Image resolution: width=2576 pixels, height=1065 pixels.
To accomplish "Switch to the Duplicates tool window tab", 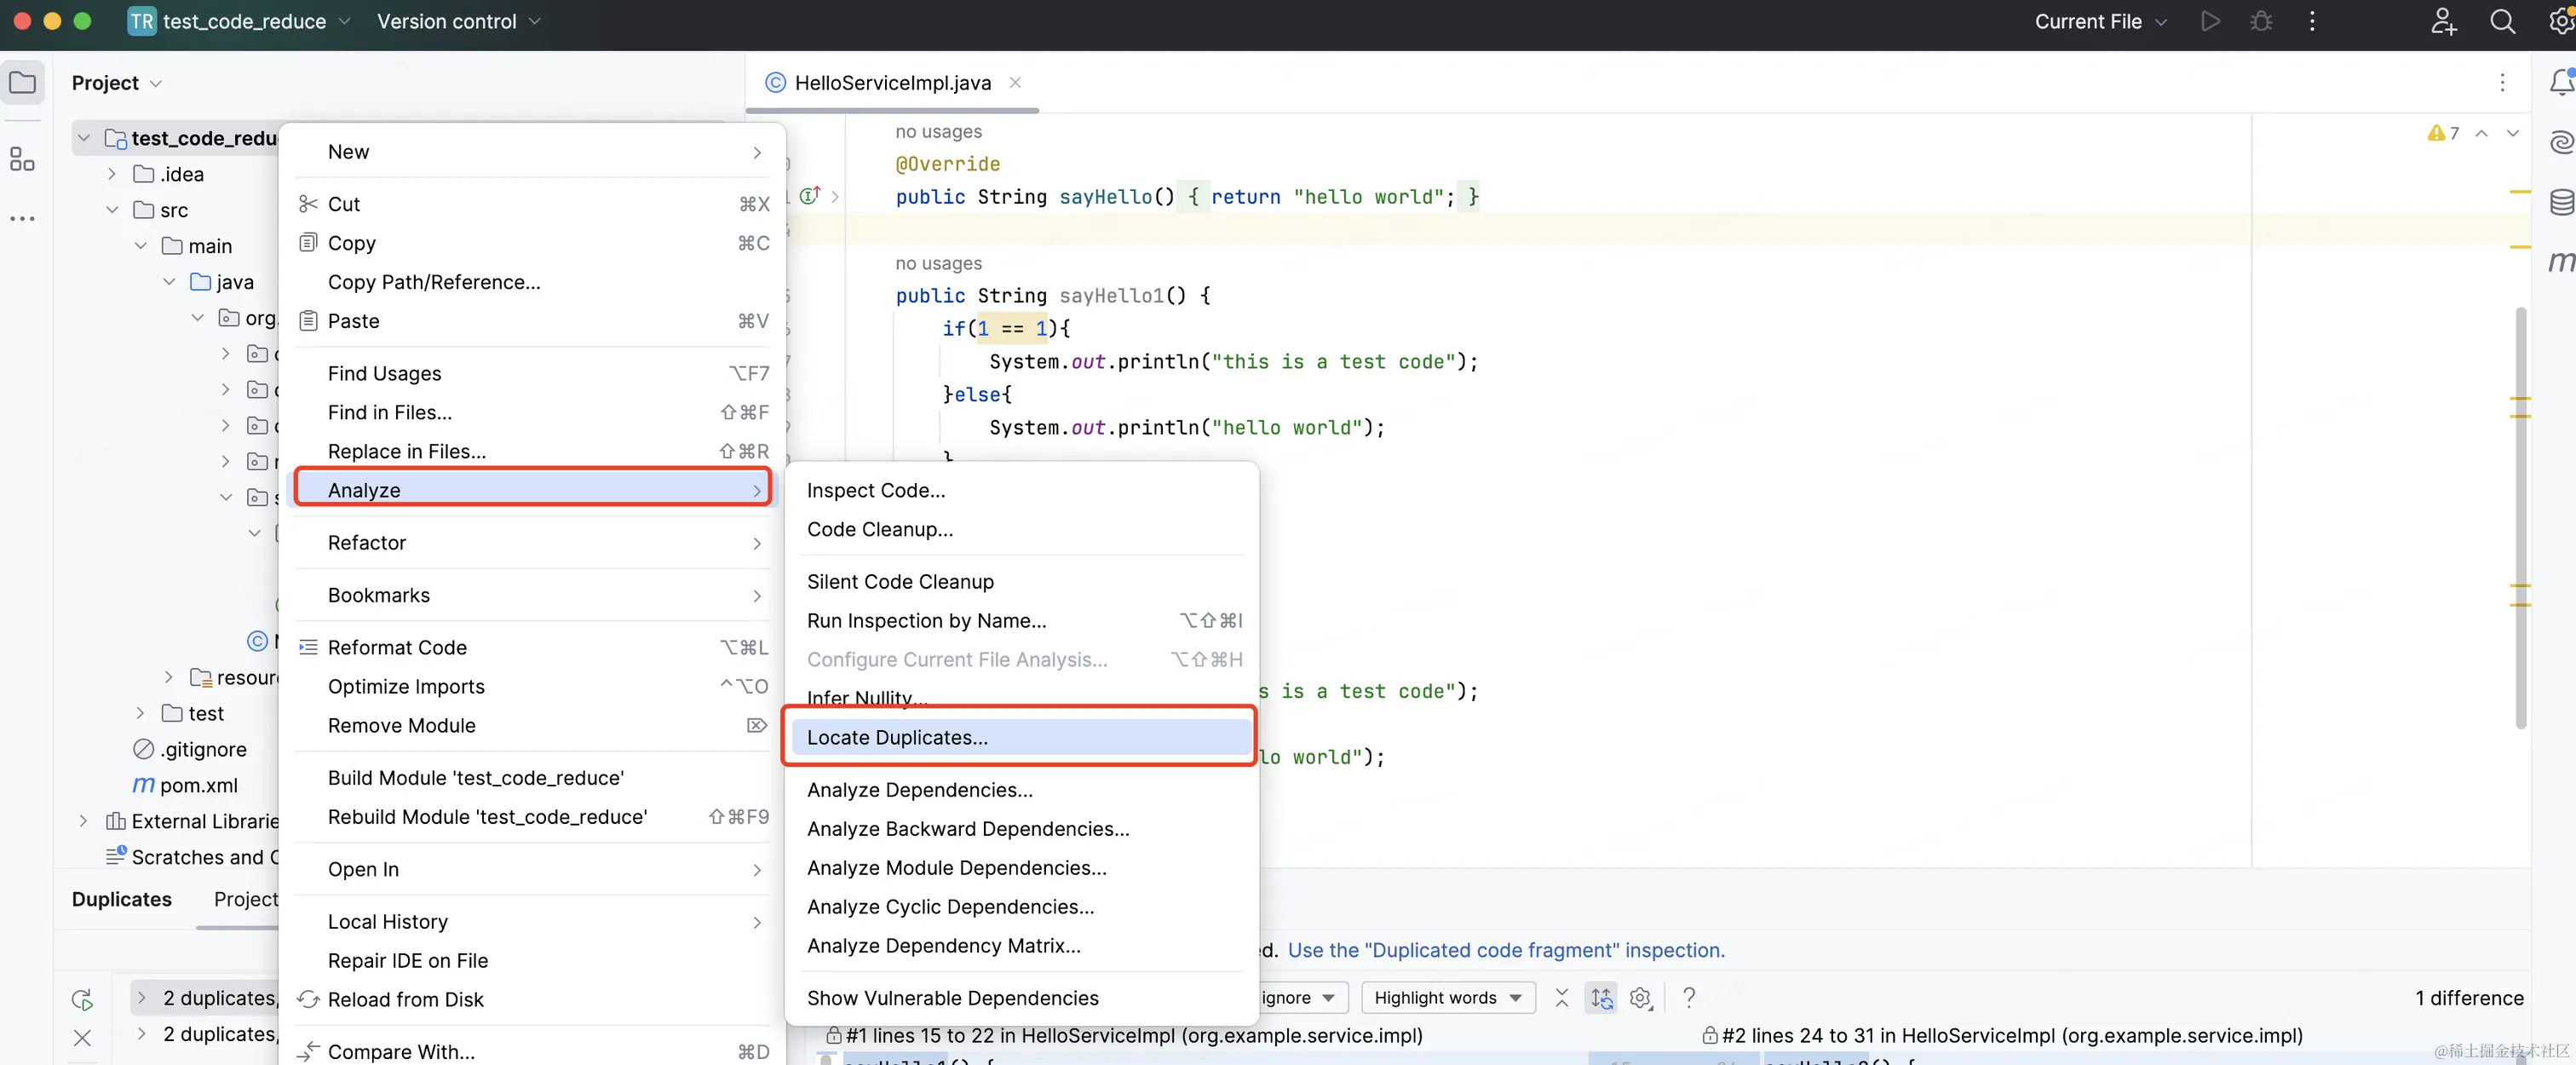I will 121,899.
